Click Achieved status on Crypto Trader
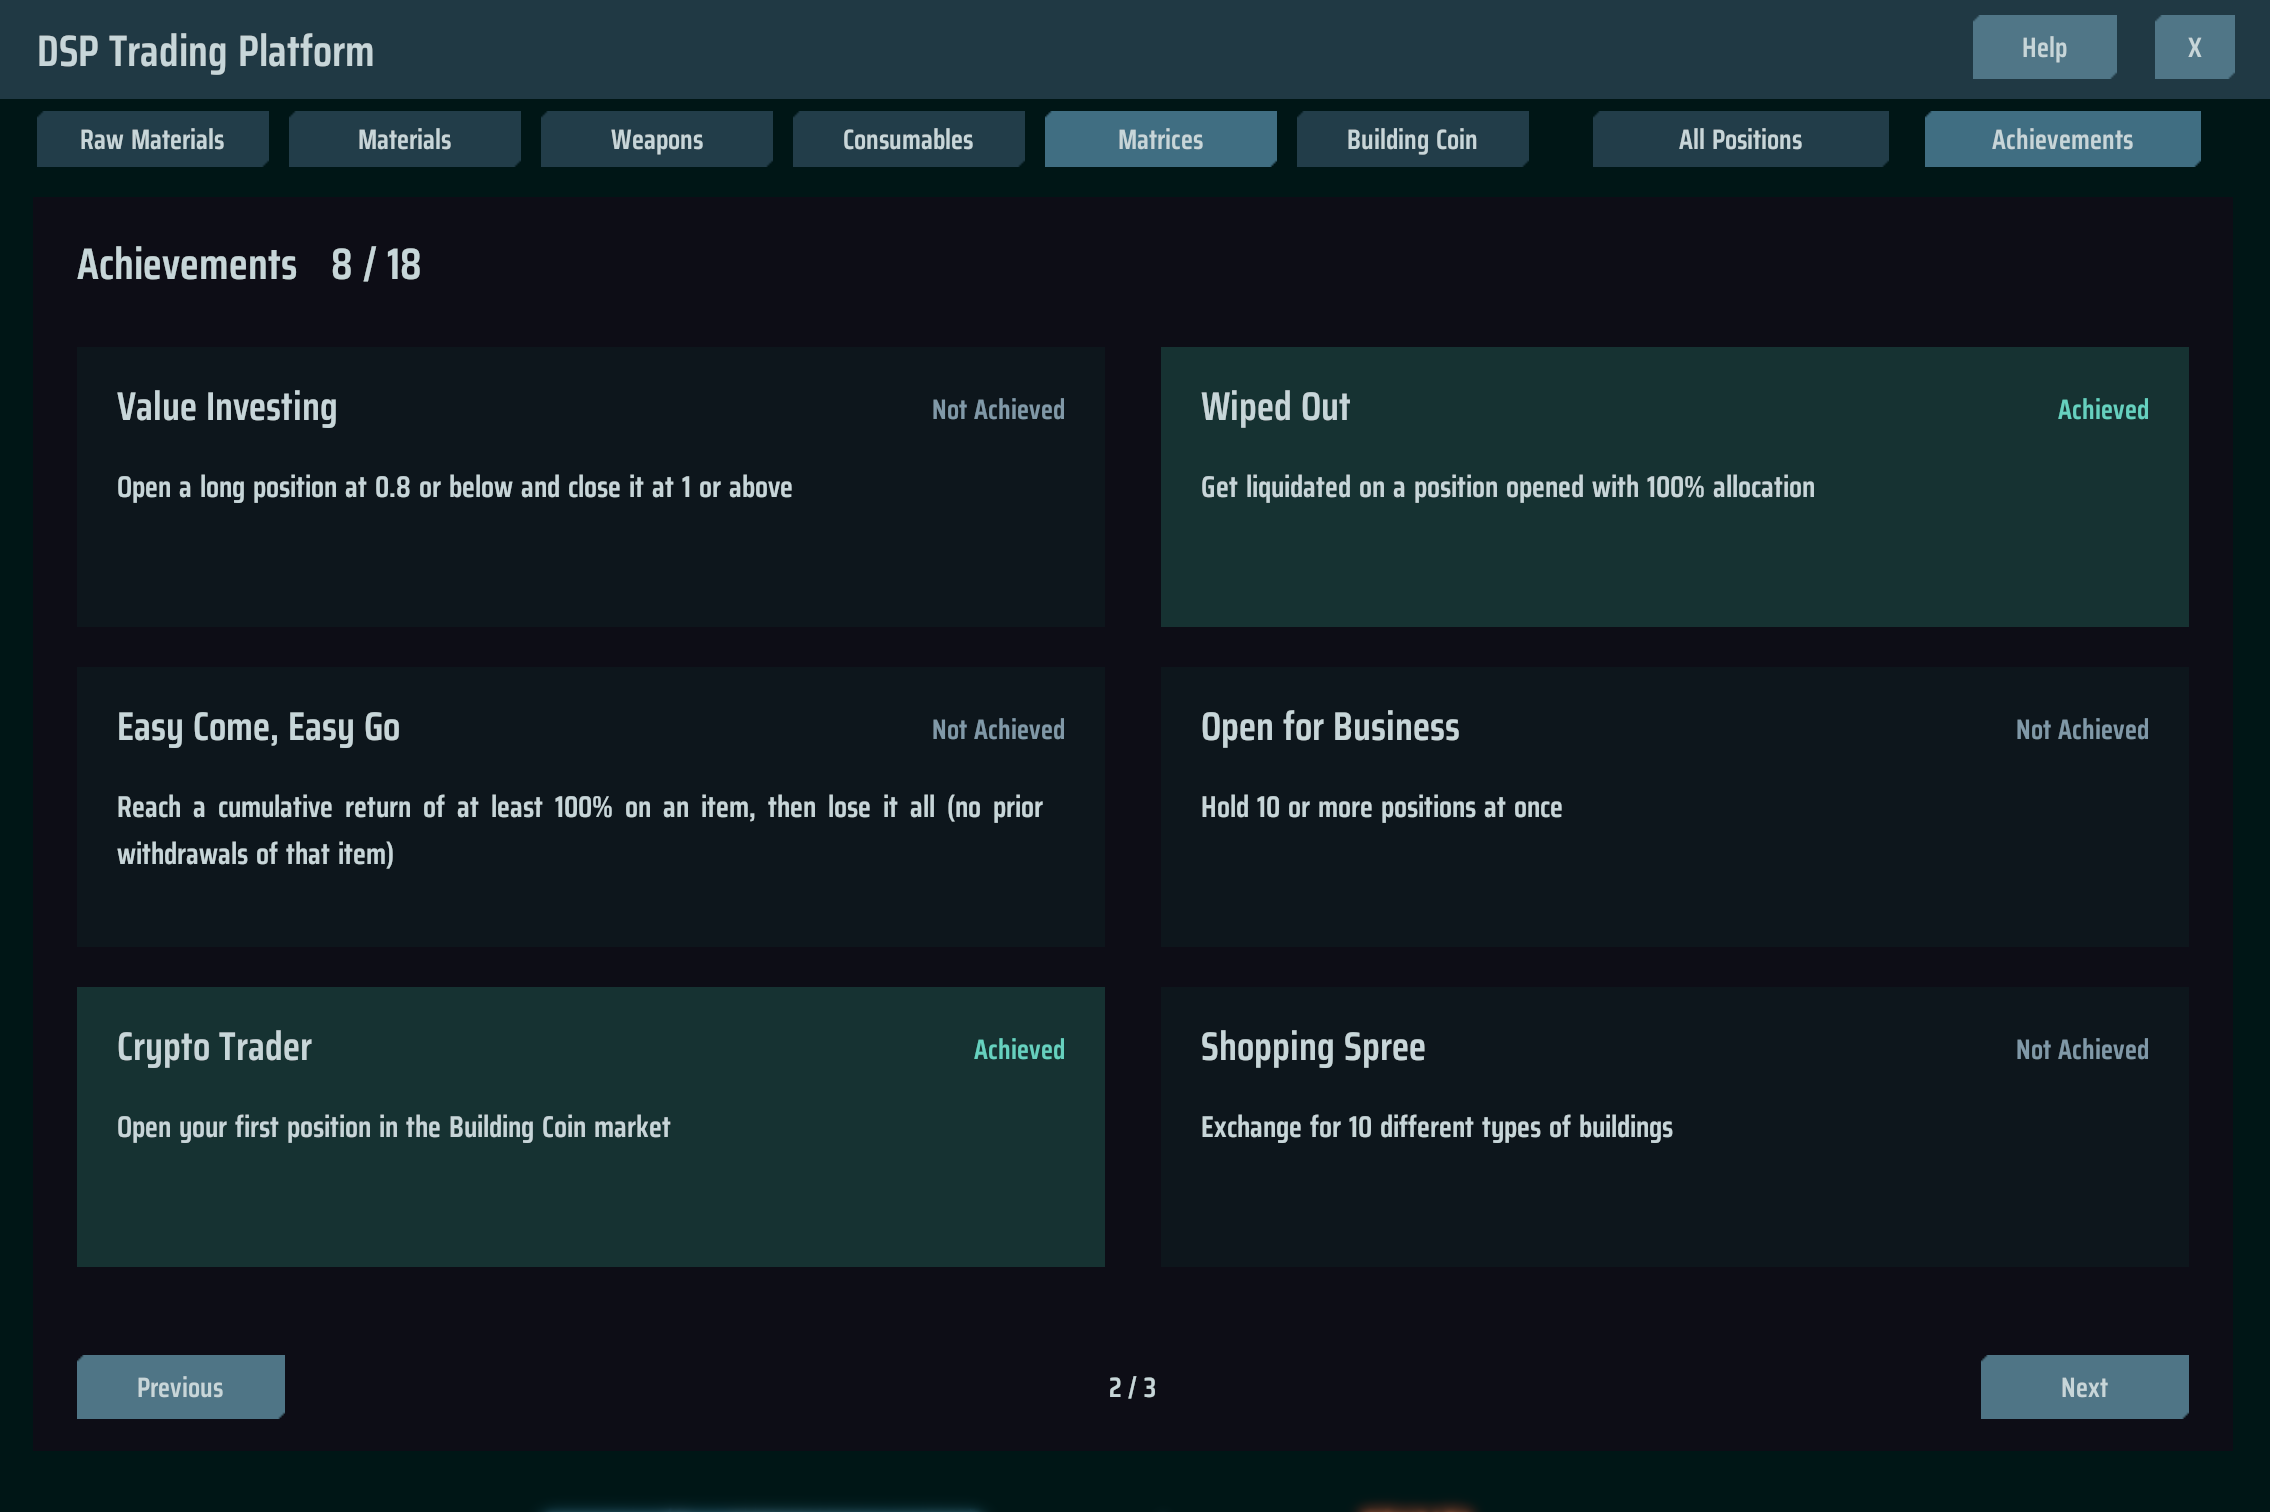 tap(1019, 1050)
